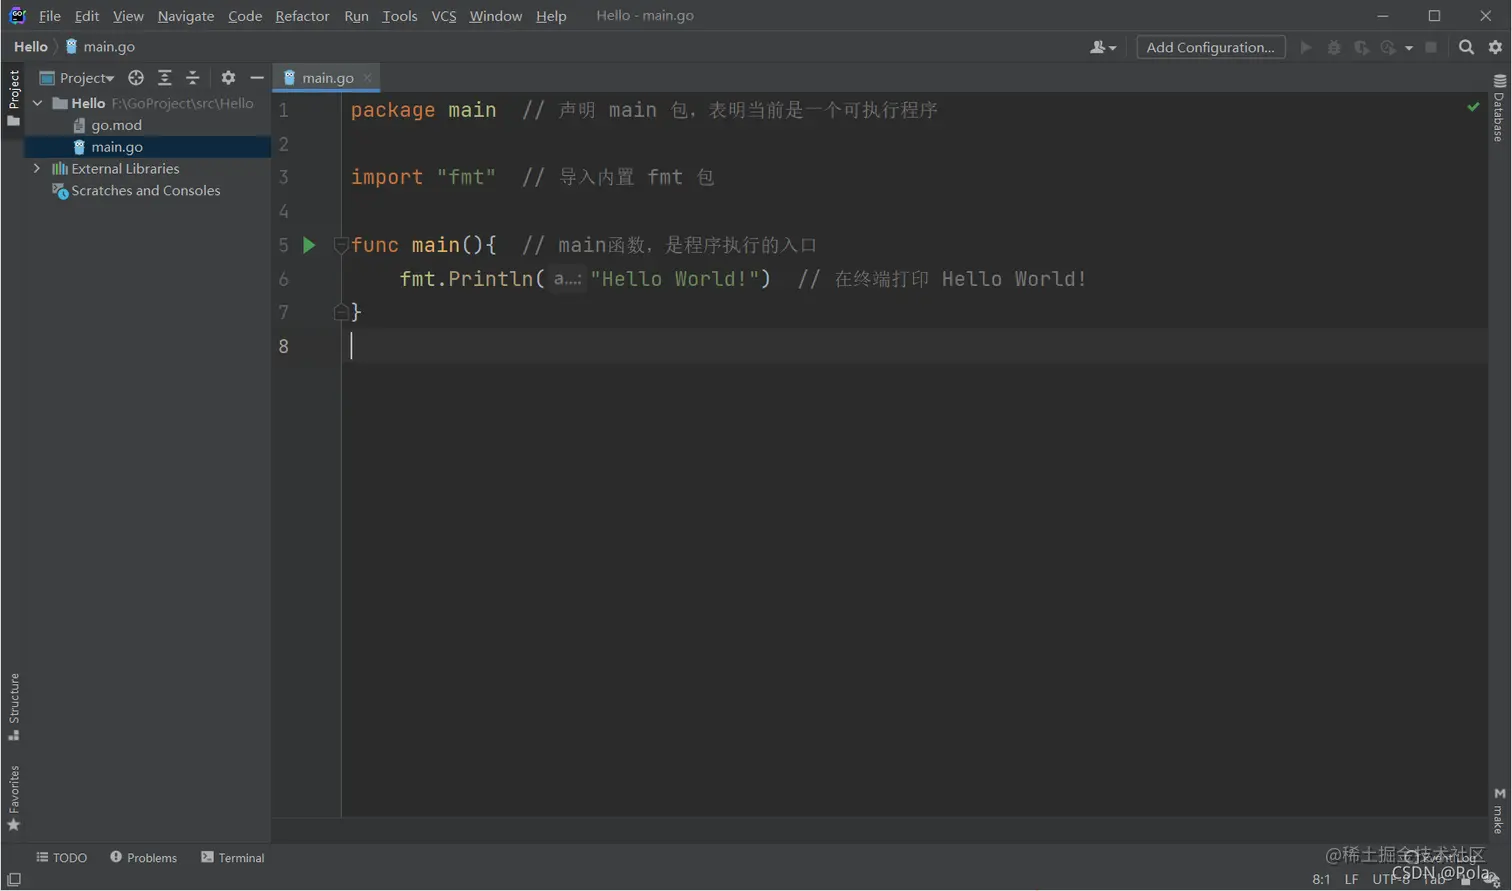Fold the func main block at line 5
1512x891 pixels.
click(340, 245)
